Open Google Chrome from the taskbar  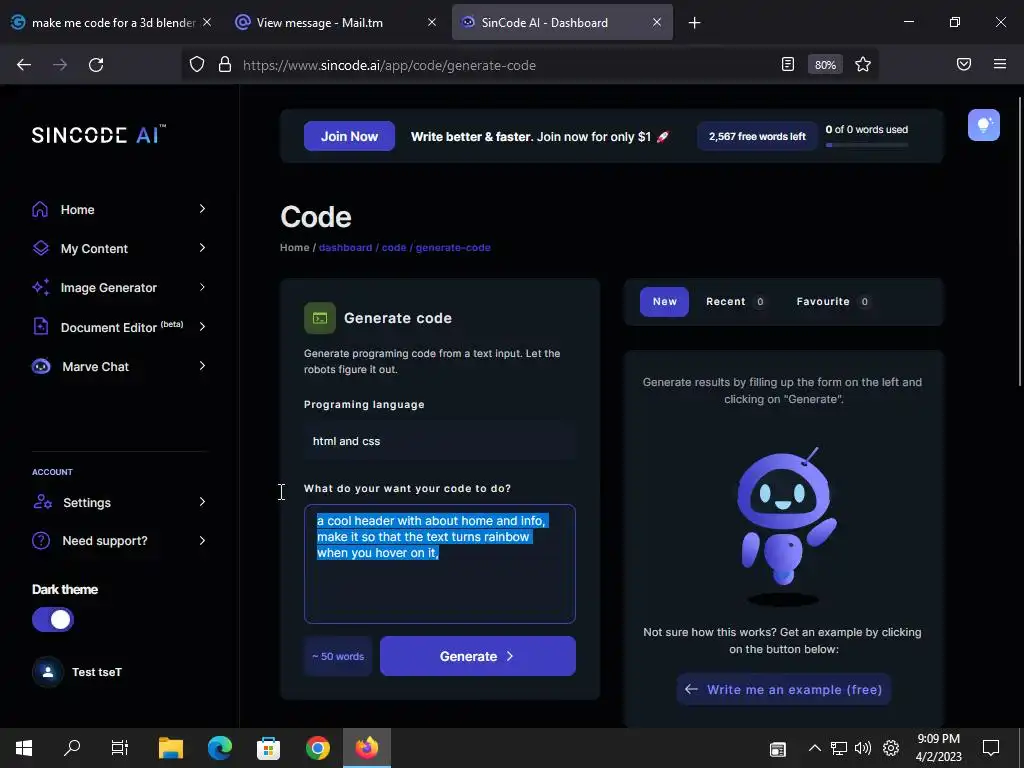317,748
